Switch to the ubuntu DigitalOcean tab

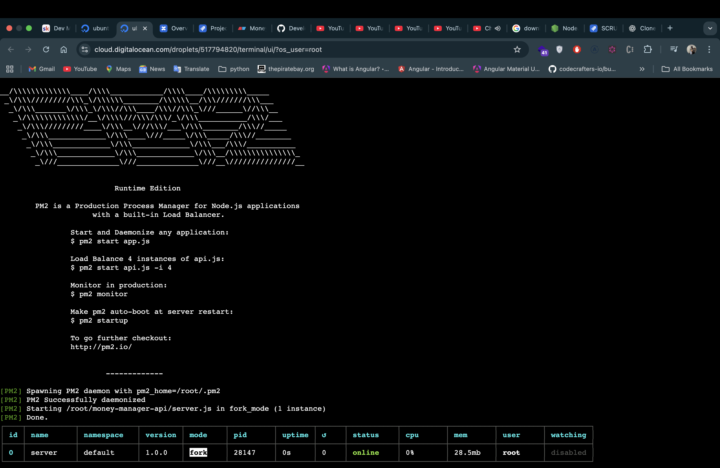tap(96, 28)
